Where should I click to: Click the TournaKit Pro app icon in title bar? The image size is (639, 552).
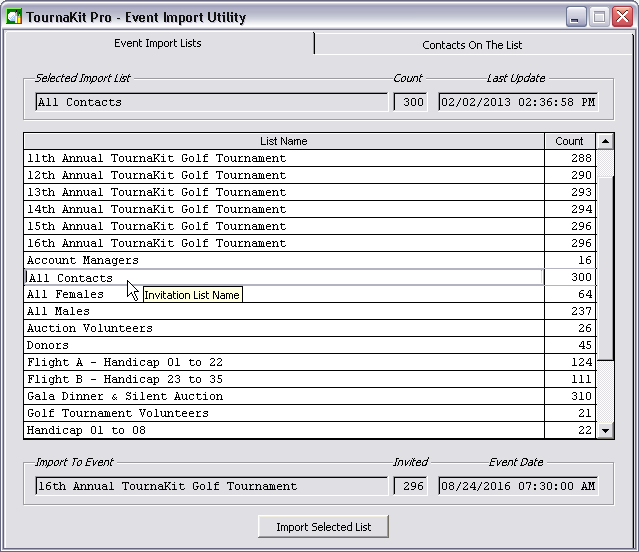click(14, 17)
